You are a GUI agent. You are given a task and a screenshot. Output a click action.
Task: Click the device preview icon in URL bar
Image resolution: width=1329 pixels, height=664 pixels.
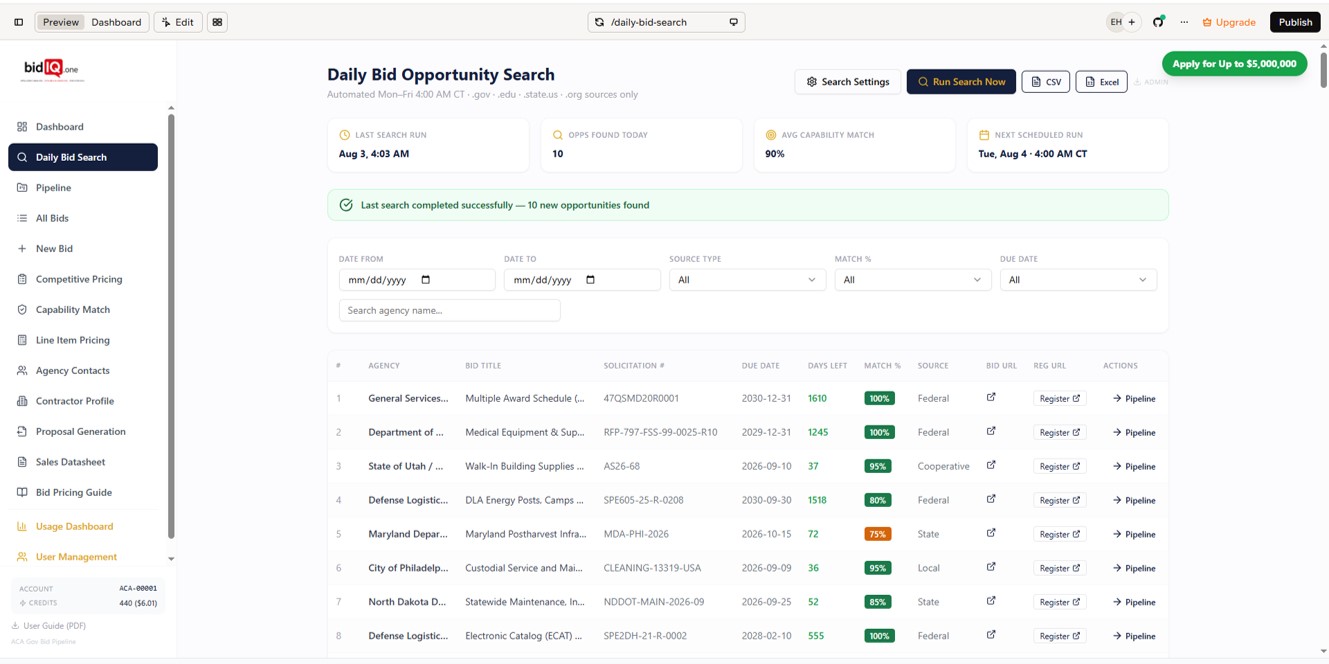click(x=734, y=22)
